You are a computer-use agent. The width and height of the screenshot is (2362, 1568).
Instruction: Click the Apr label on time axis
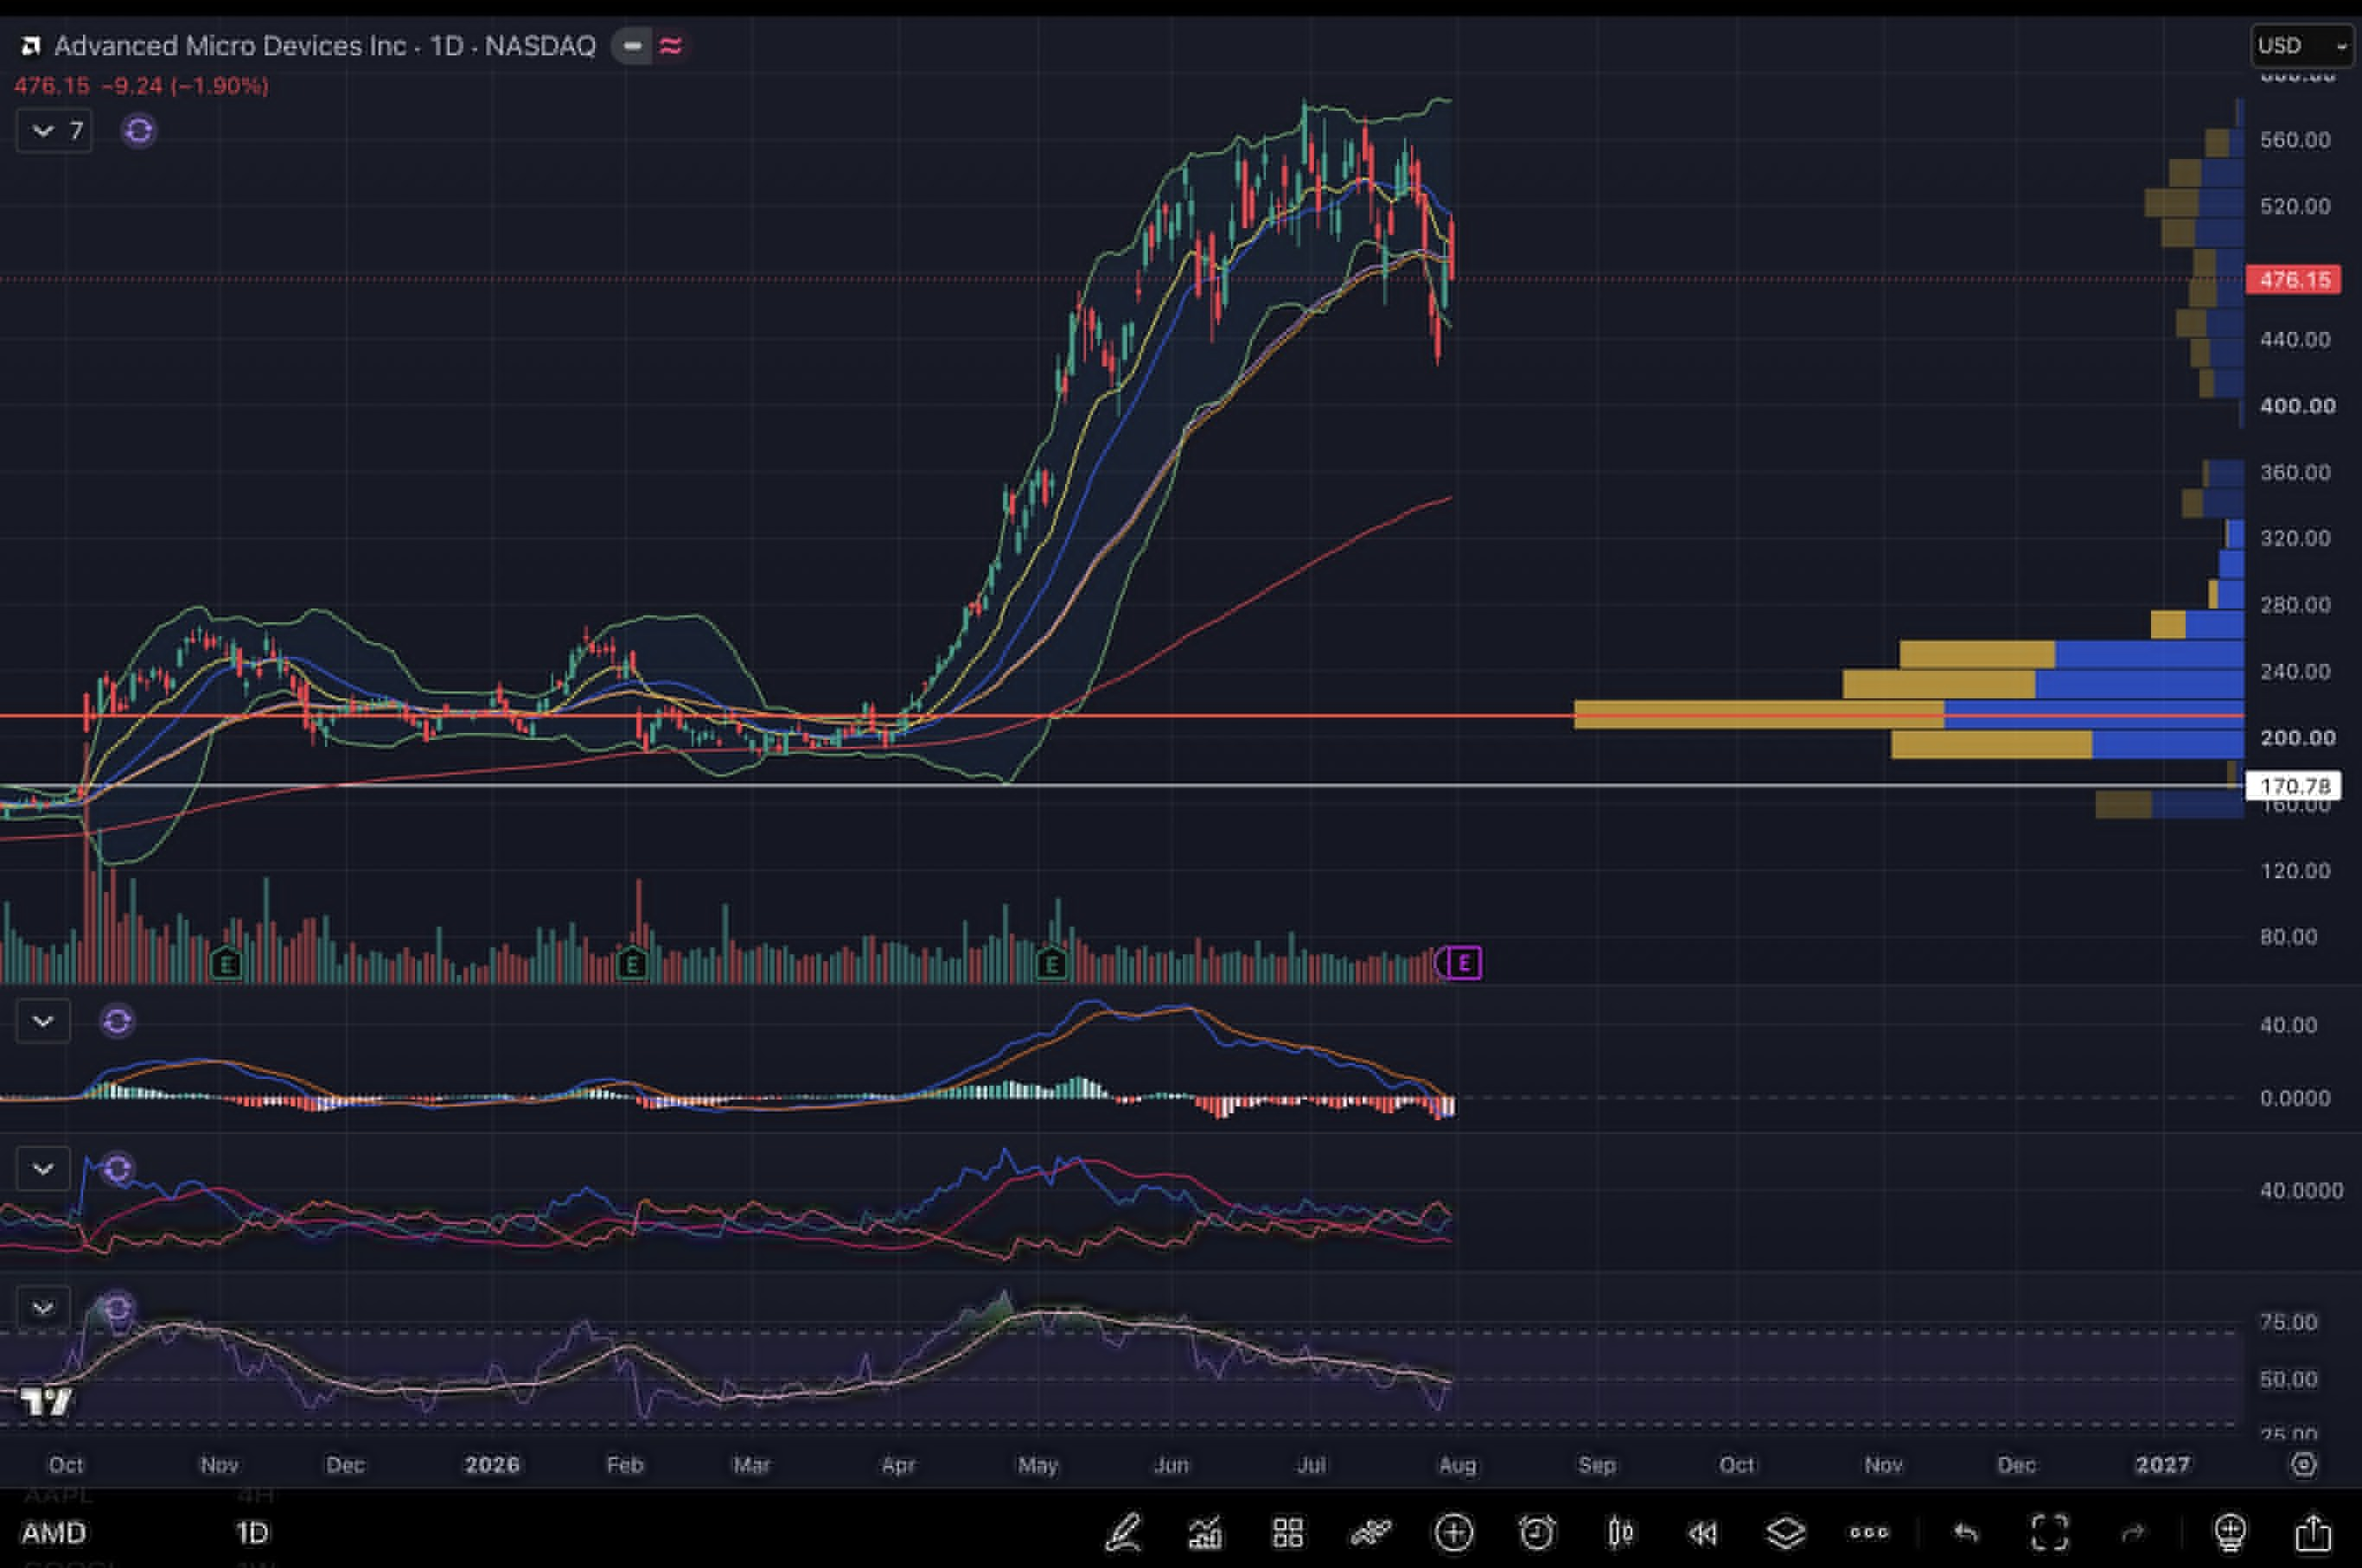[x=898, y=1465]
